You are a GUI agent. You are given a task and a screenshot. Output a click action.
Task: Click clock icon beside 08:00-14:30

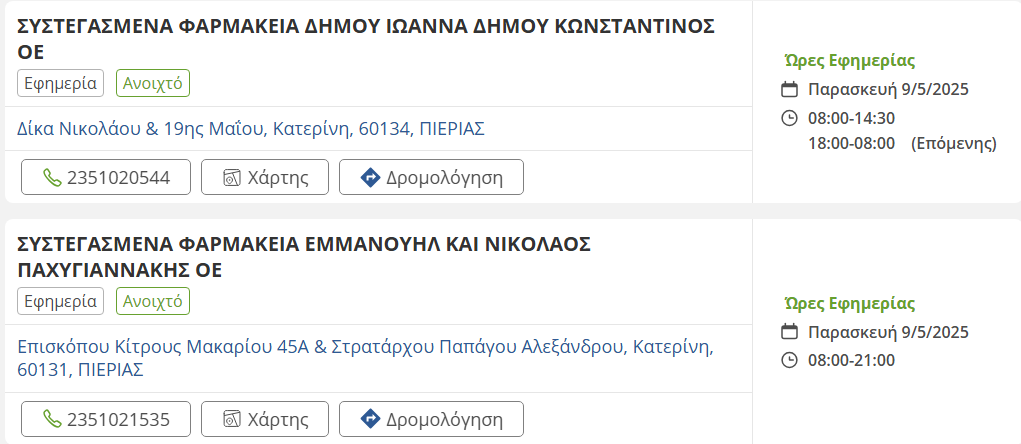tap(789, 118)
